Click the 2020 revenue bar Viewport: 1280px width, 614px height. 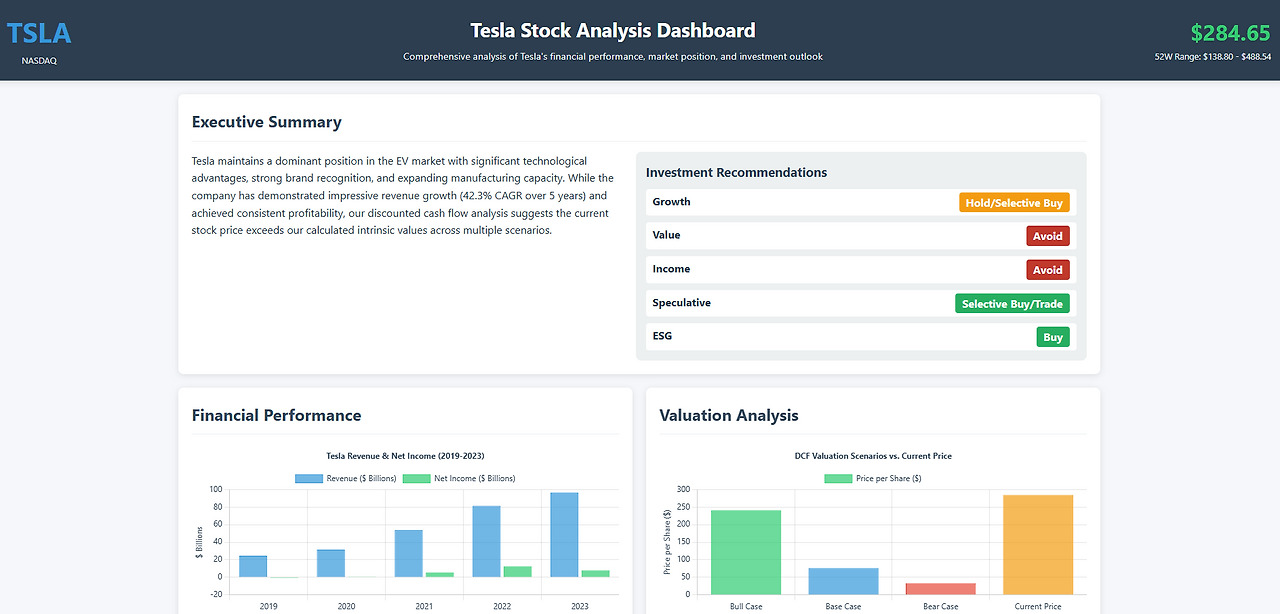point(331,563)
